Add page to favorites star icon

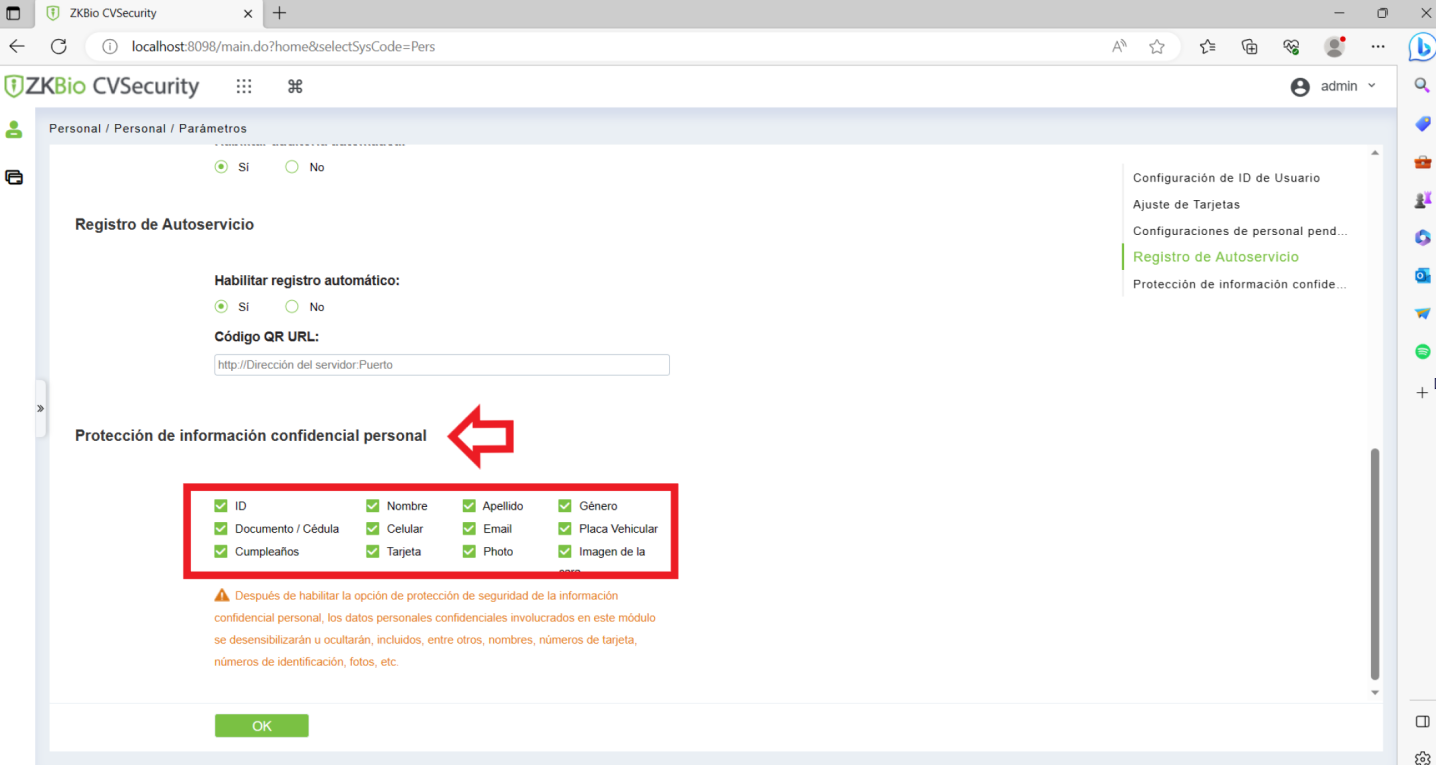(x=1157, y=46)
